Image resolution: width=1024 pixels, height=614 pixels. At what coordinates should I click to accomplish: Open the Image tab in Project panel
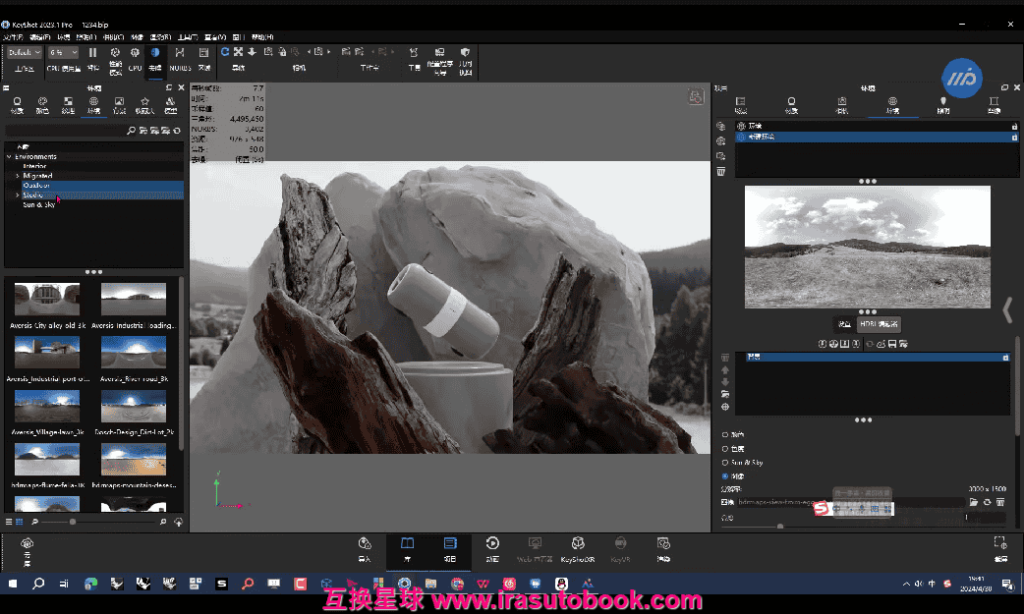tap(994, 105)
